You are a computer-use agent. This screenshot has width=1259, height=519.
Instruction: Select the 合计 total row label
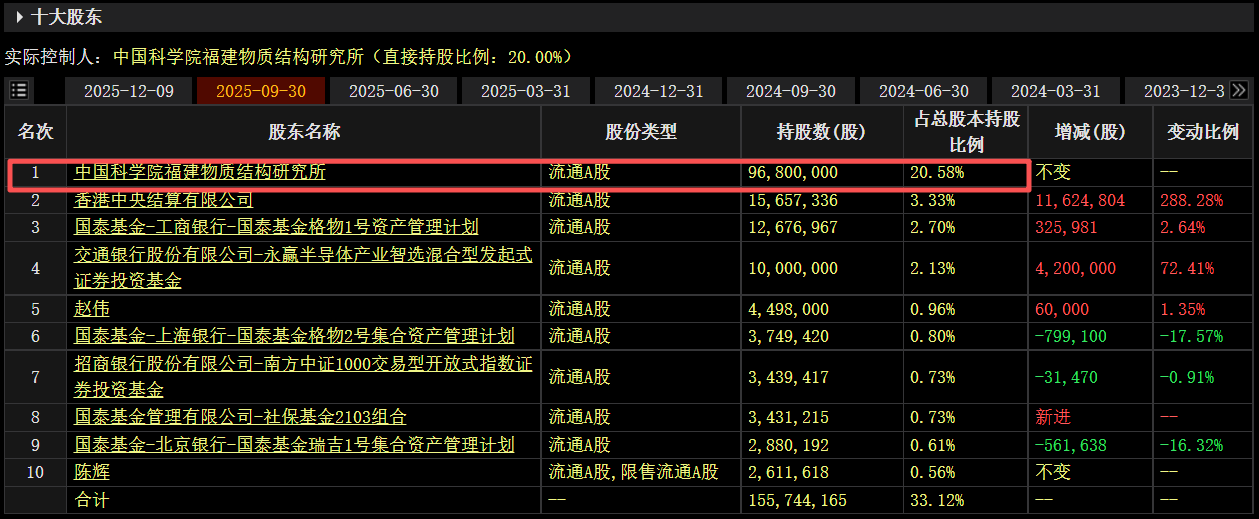coord(92,499)
